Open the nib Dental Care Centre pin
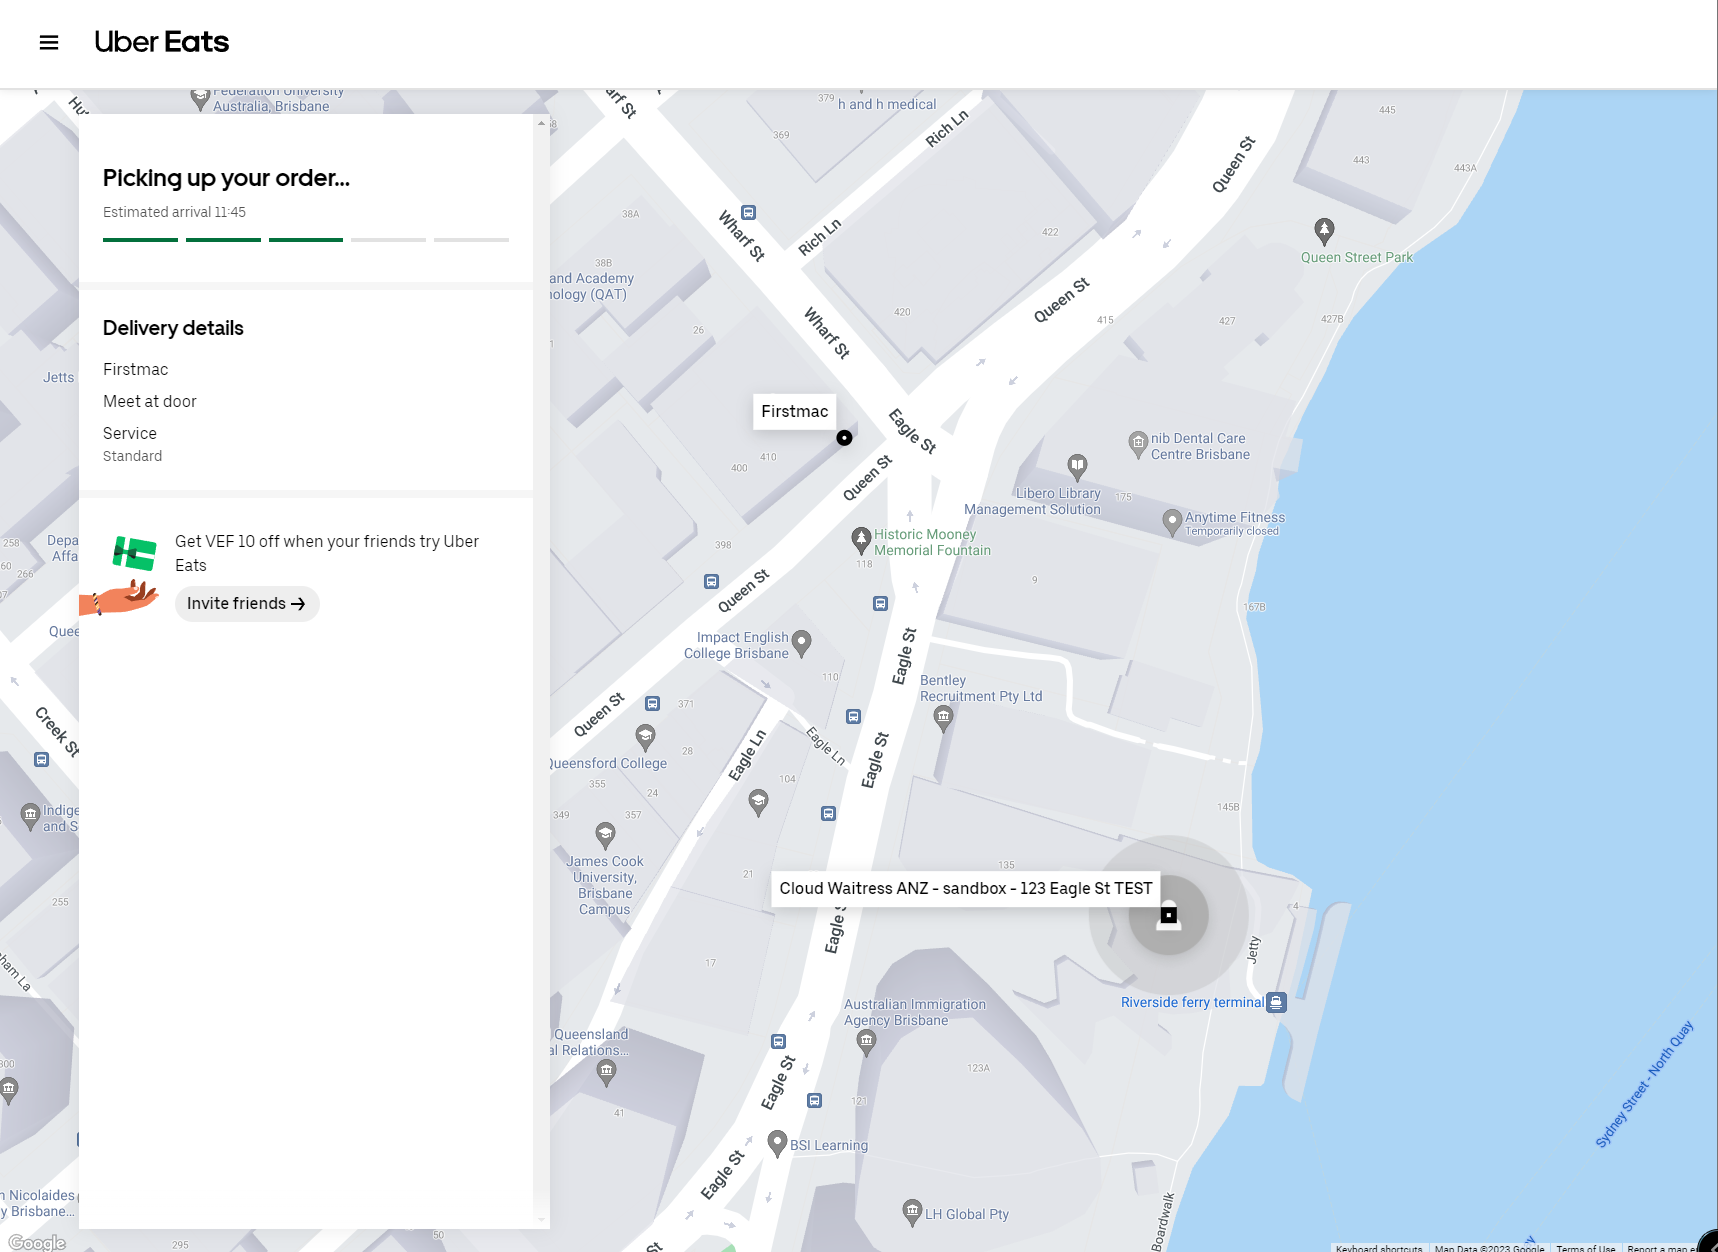This screenshot has height=1252, width=1718. coord(1138,444)
